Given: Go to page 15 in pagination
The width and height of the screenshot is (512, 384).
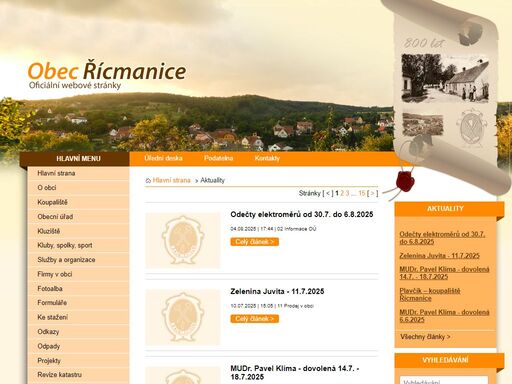Looking at the screenshot, I should (362, 193).
